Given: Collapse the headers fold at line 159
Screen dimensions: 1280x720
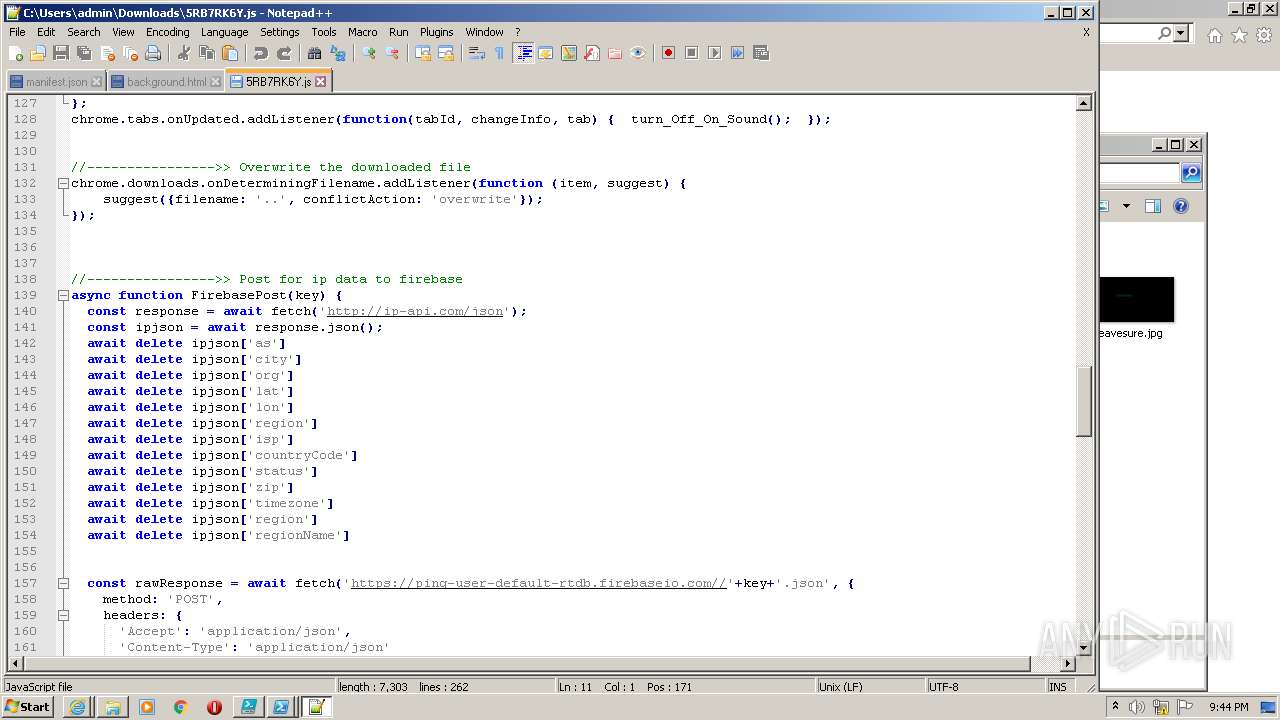Looking at the screenshot, I should pos(63,615).
